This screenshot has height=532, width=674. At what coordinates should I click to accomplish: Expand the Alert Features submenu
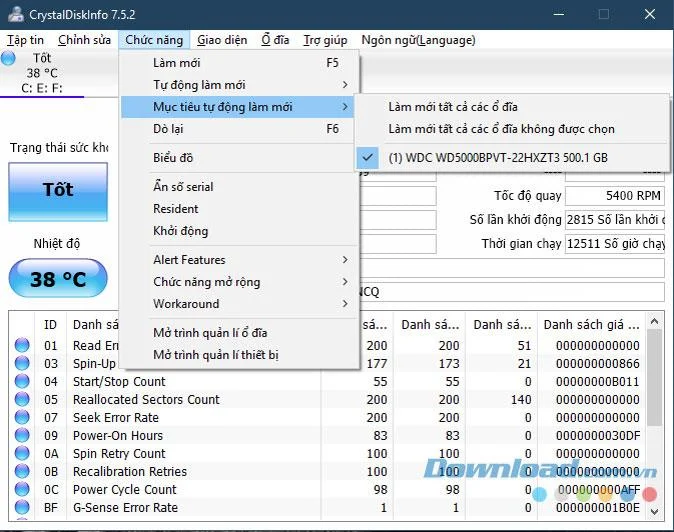tap(239, 260)
